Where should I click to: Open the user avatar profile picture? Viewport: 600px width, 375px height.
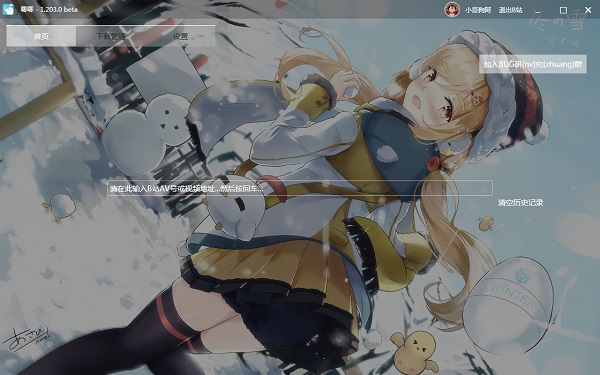(x=452, y=10)
